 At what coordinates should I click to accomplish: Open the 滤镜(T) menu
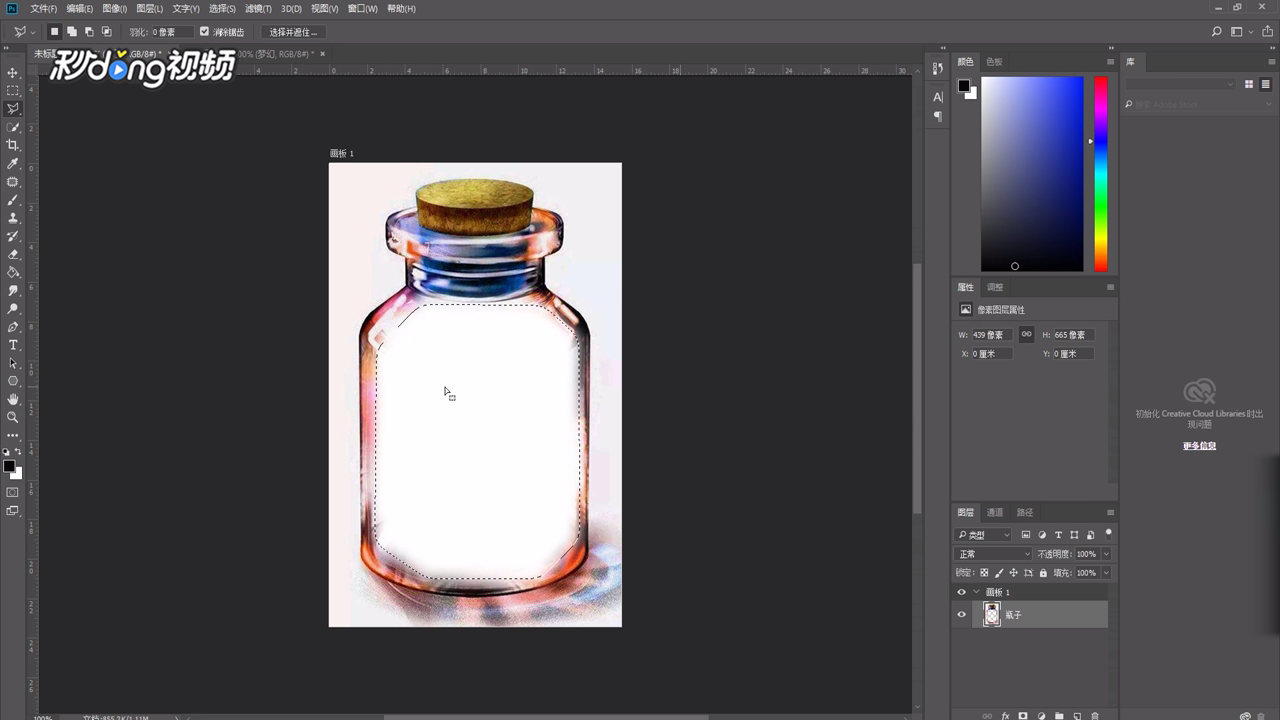point(259,9)
